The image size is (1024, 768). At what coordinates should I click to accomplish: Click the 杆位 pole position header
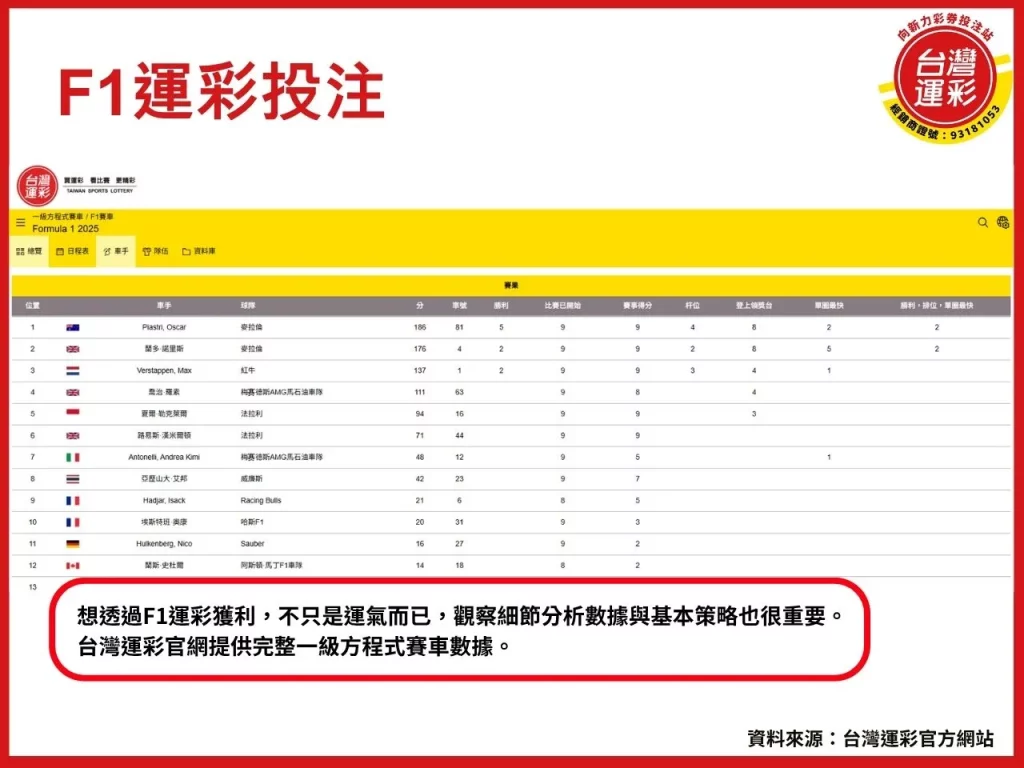click(x=692, y=306)
